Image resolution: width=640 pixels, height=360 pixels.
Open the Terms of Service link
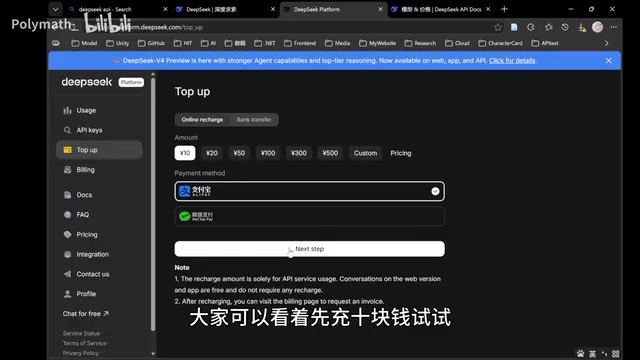coord(84,343)
